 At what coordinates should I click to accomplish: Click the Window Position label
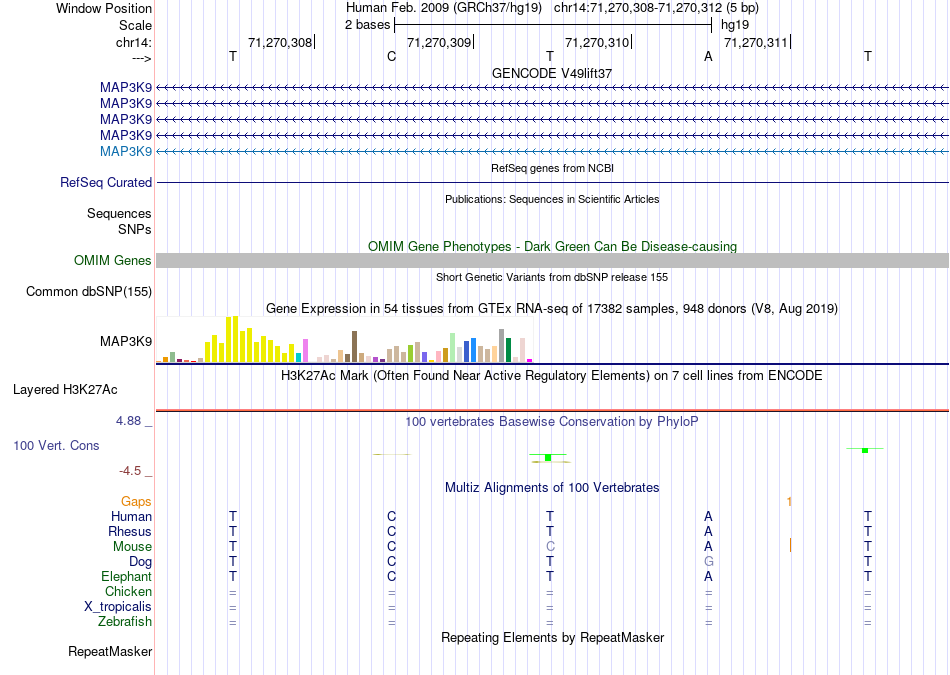point(104,8)
